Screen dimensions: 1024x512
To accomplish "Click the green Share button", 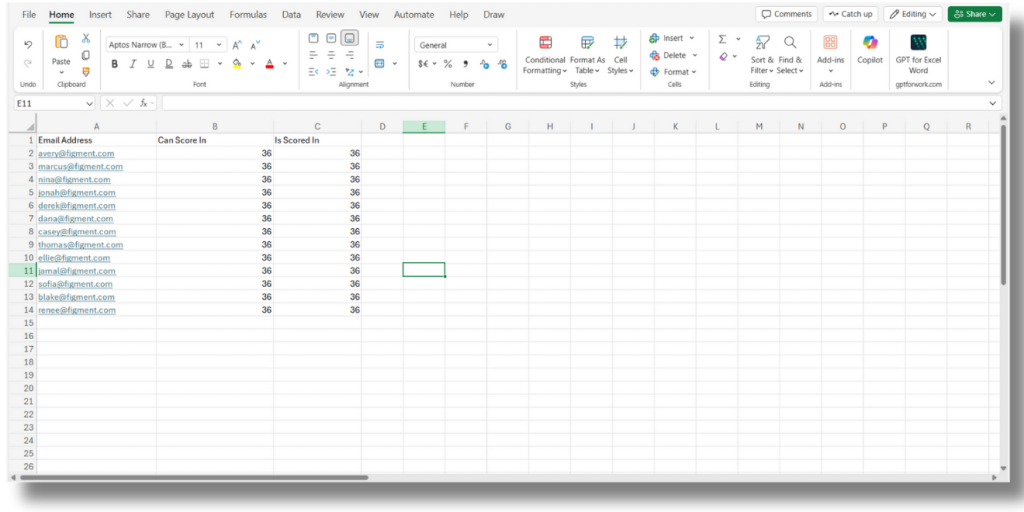I will pyautogui.click(x=974, y=14).
